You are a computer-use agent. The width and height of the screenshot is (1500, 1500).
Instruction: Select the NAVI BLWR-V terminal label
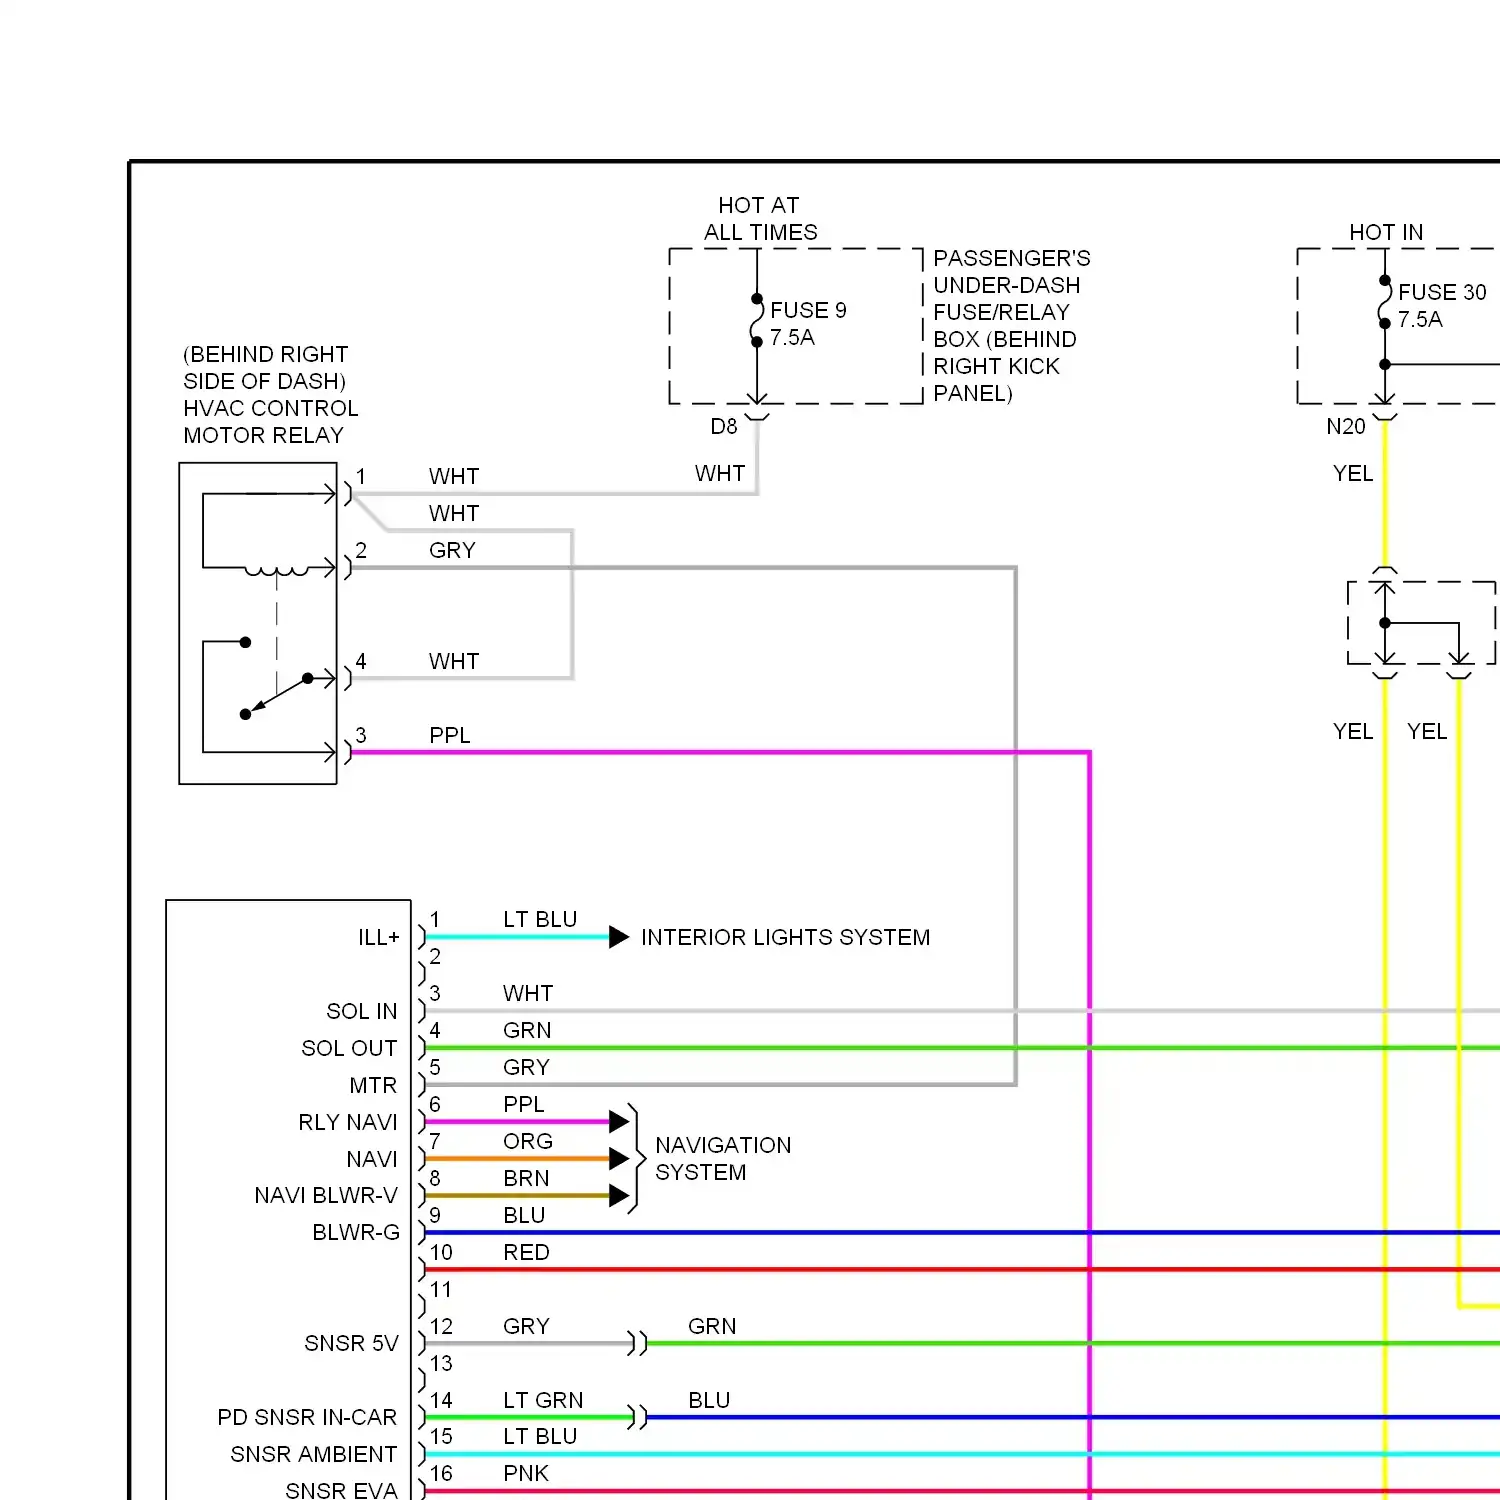[x=326, y=1196]
